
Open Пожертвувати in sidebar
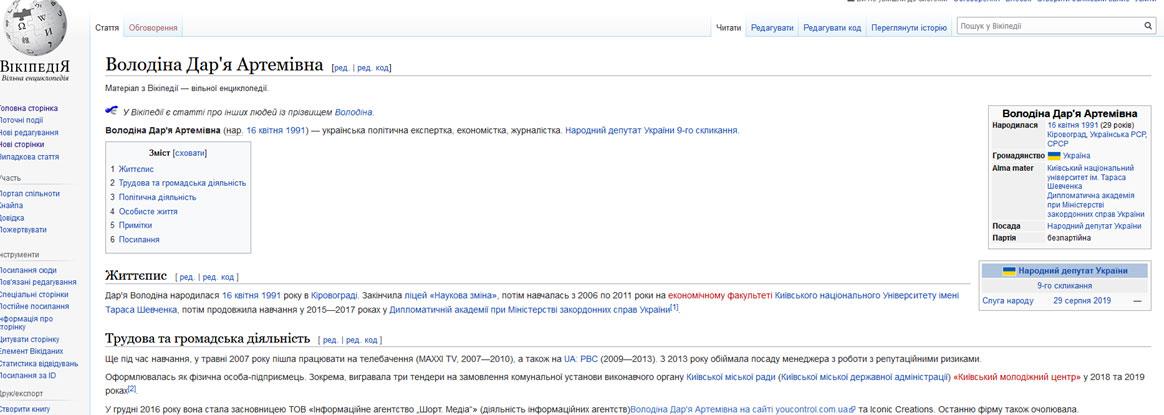[23, 230]
